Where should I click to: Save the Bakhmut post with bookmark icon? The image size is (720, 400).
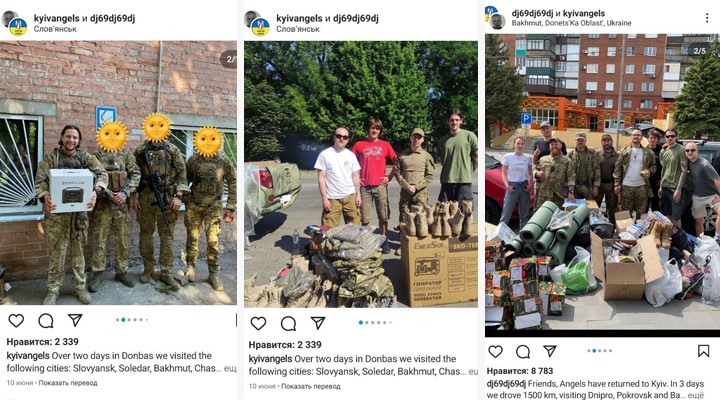coord(703,351)
